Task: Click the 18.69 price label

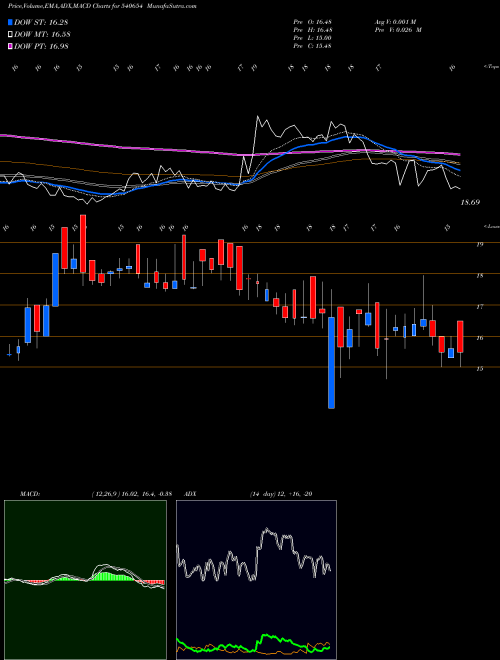Action: 470,202
